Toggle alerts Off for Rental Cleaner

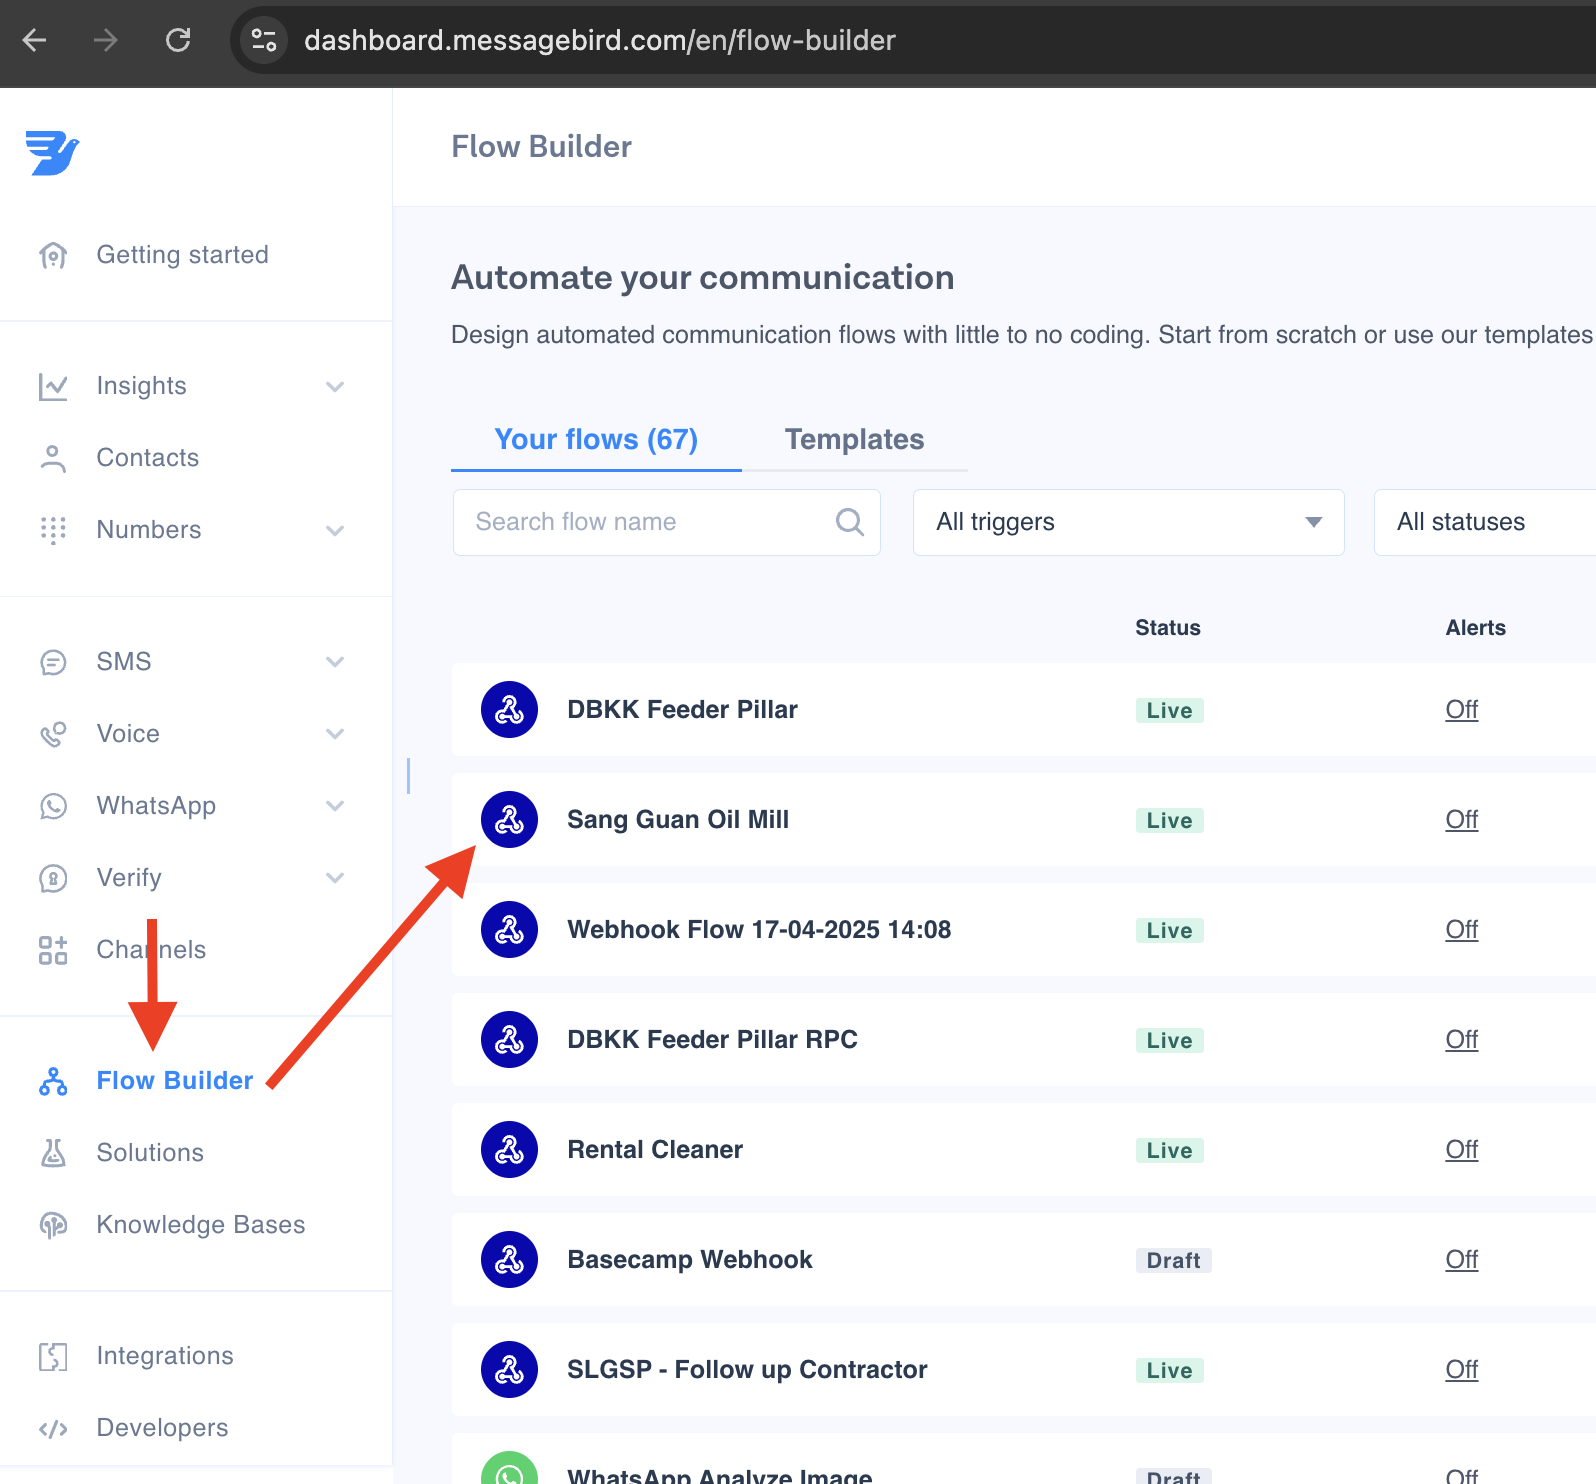coord(1461,1150)
